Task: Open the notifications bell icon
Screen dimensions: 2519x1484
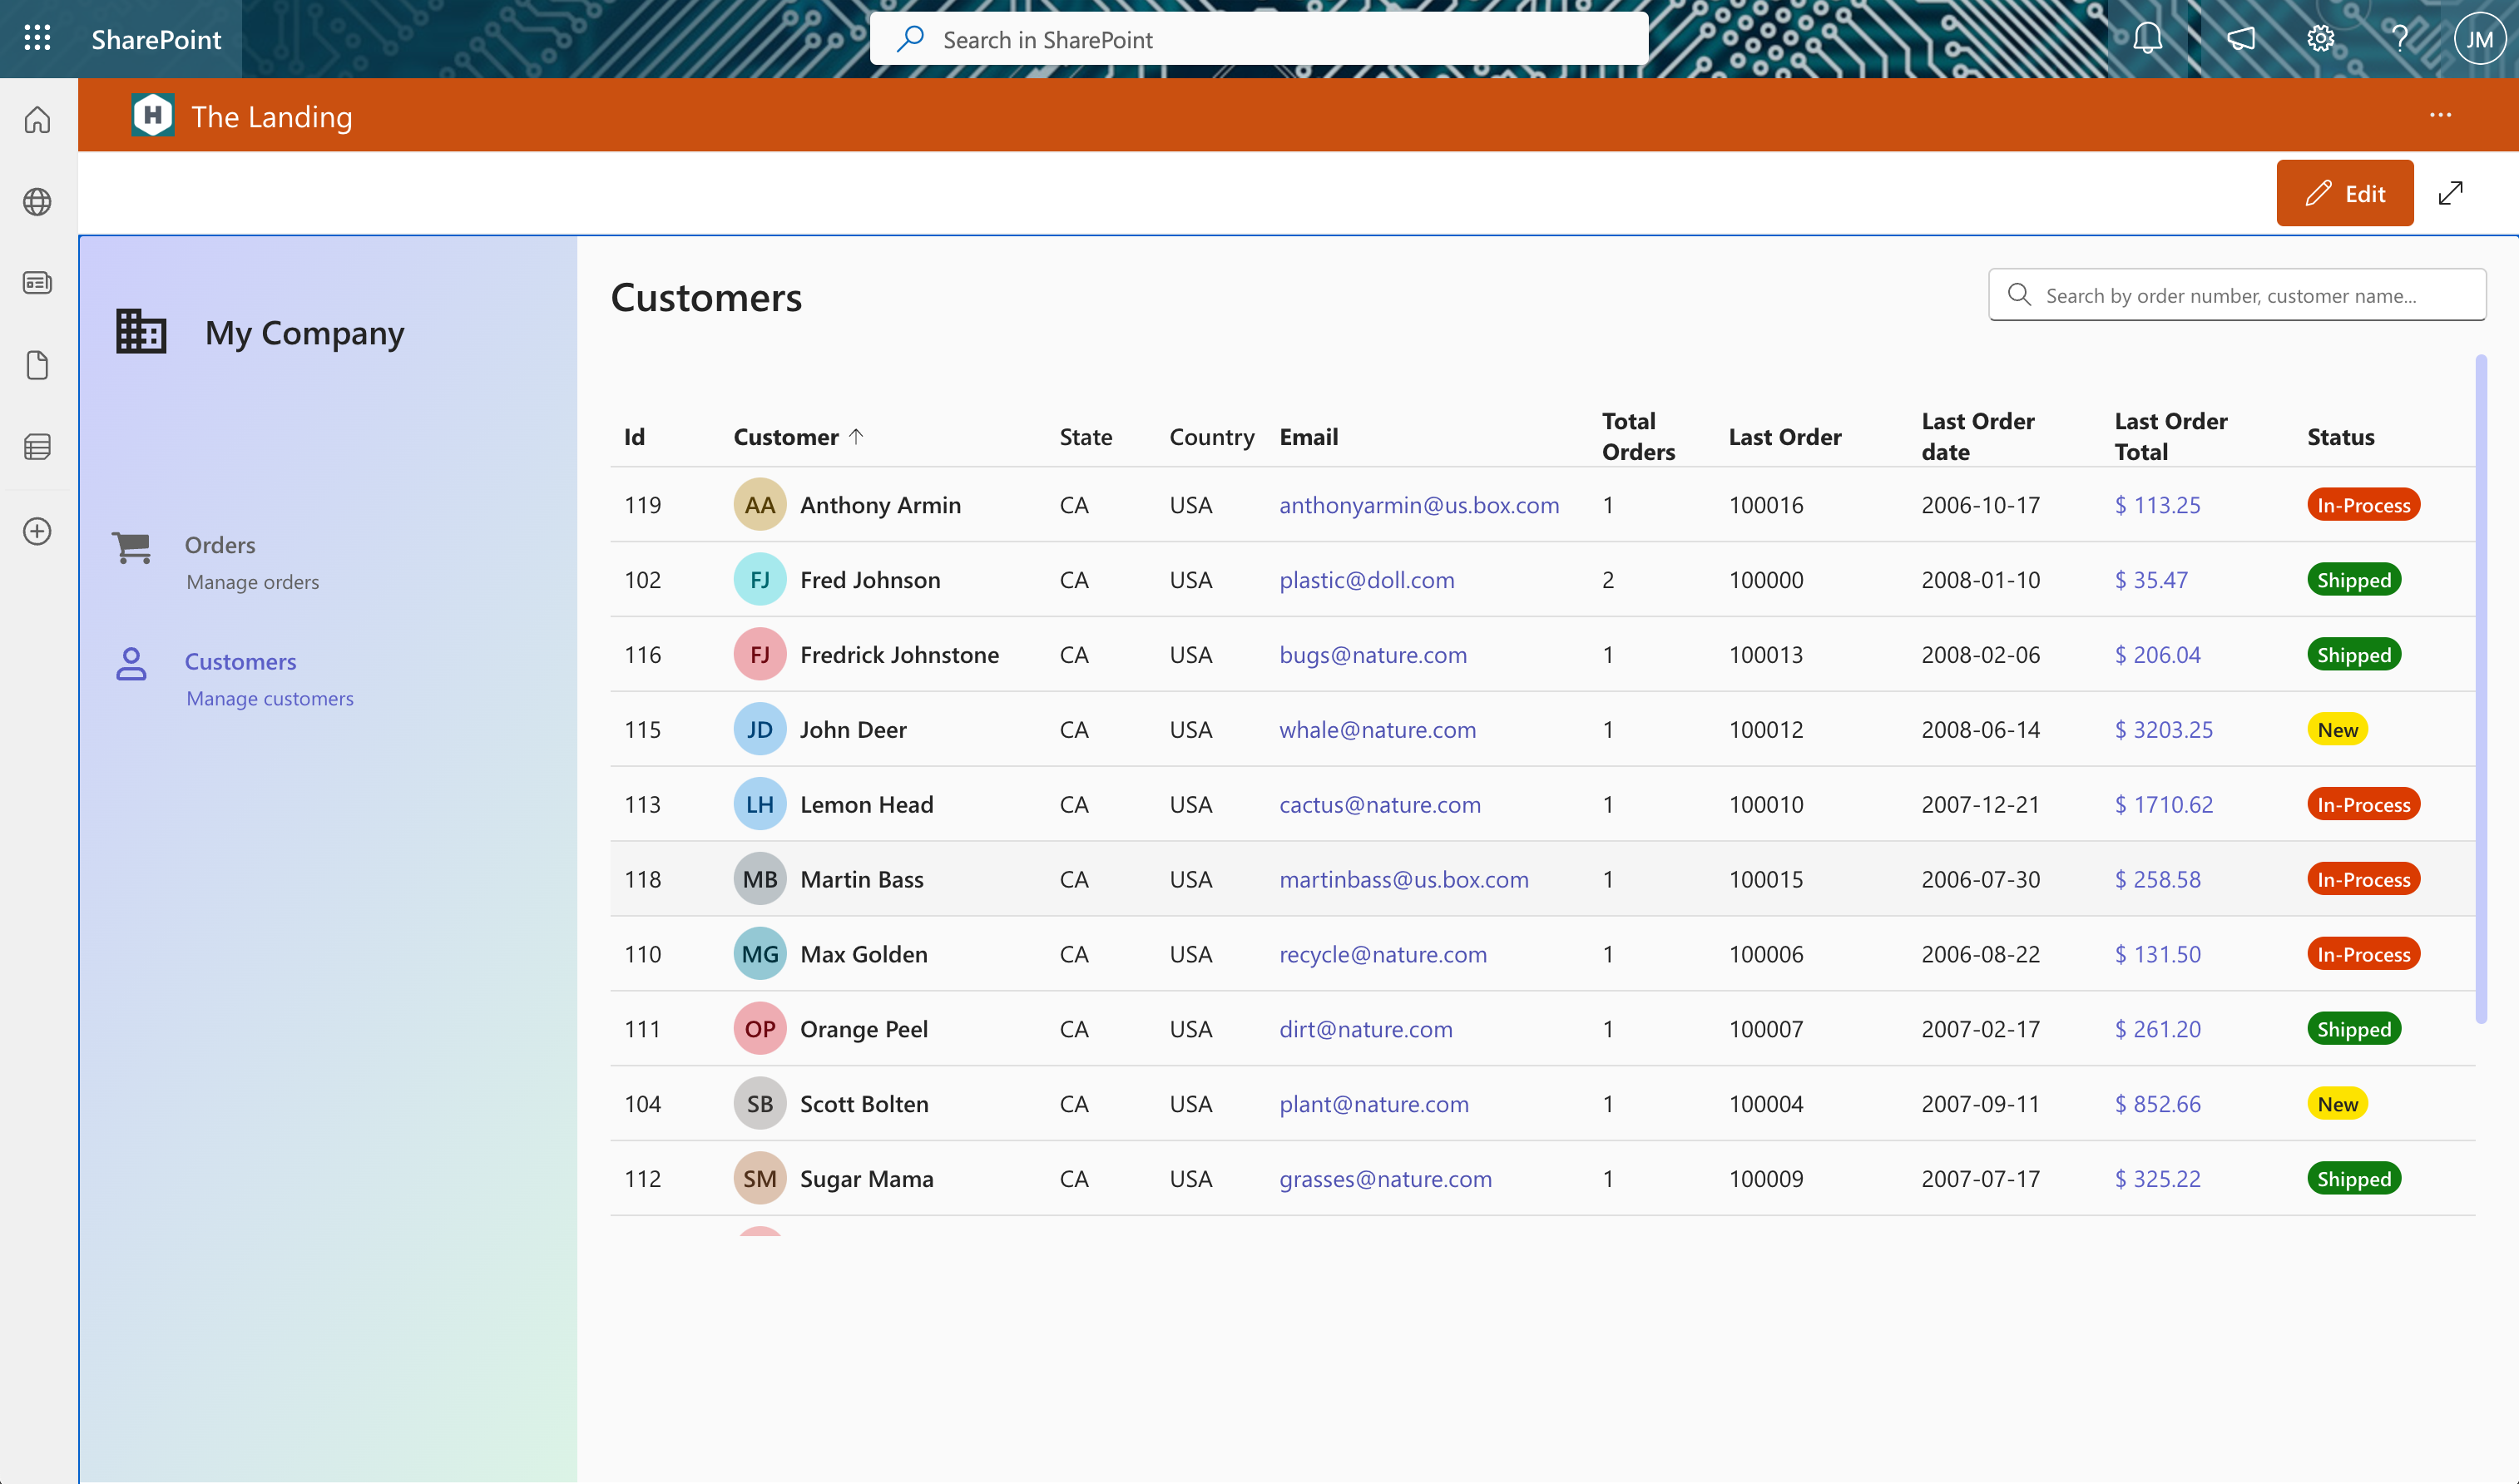Action: 2147,39
